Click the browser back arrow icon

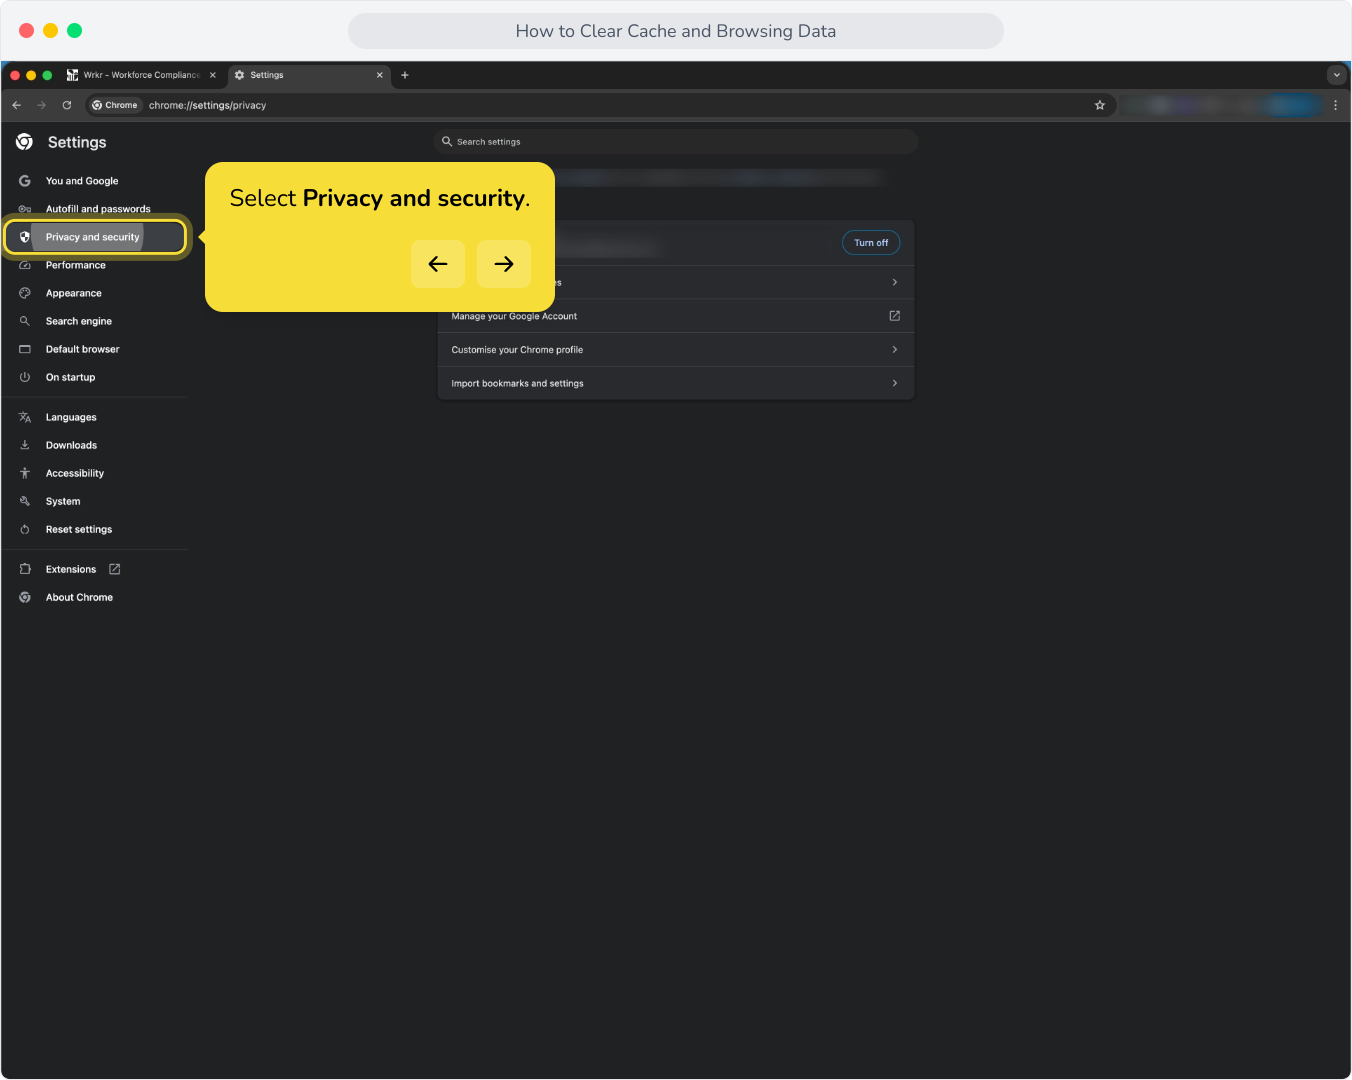tap(17, 105)
